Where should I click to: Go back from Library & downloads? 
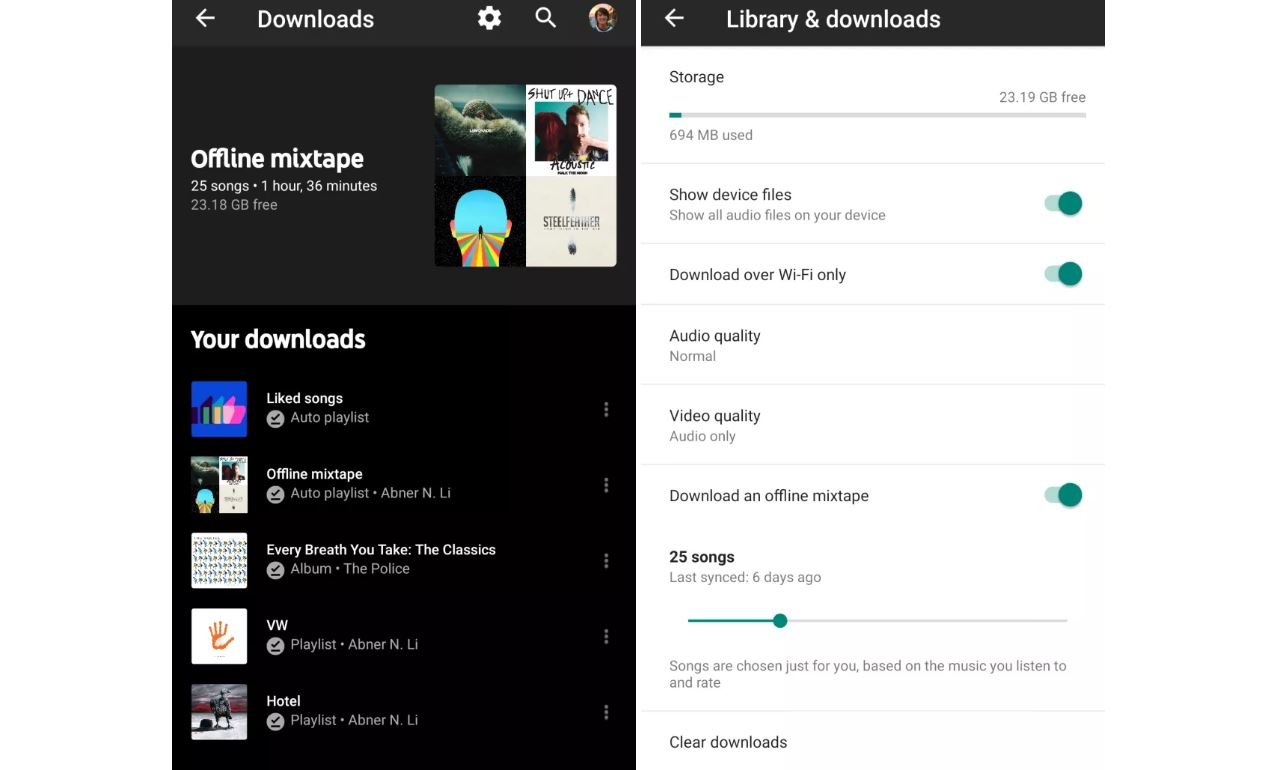[674, 18]
